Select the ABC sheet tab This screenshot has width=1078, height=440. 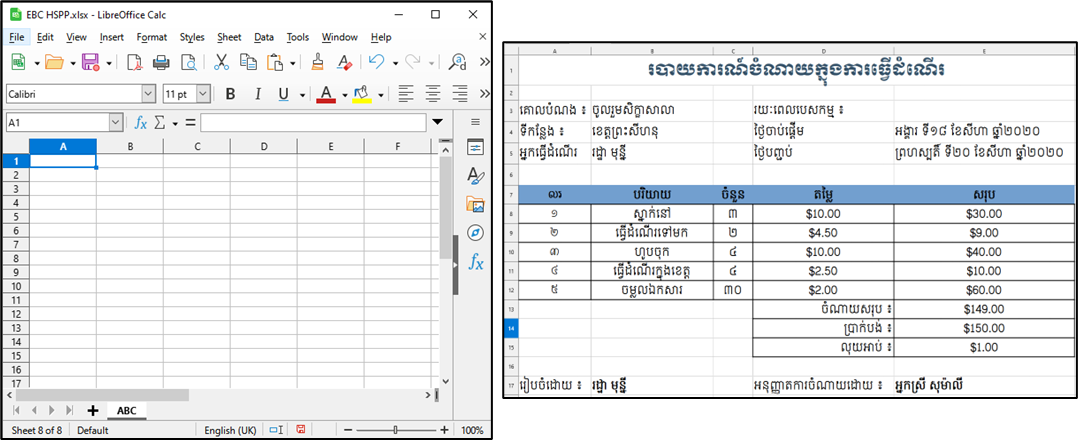pyautogui.click(x=126, y=410)
